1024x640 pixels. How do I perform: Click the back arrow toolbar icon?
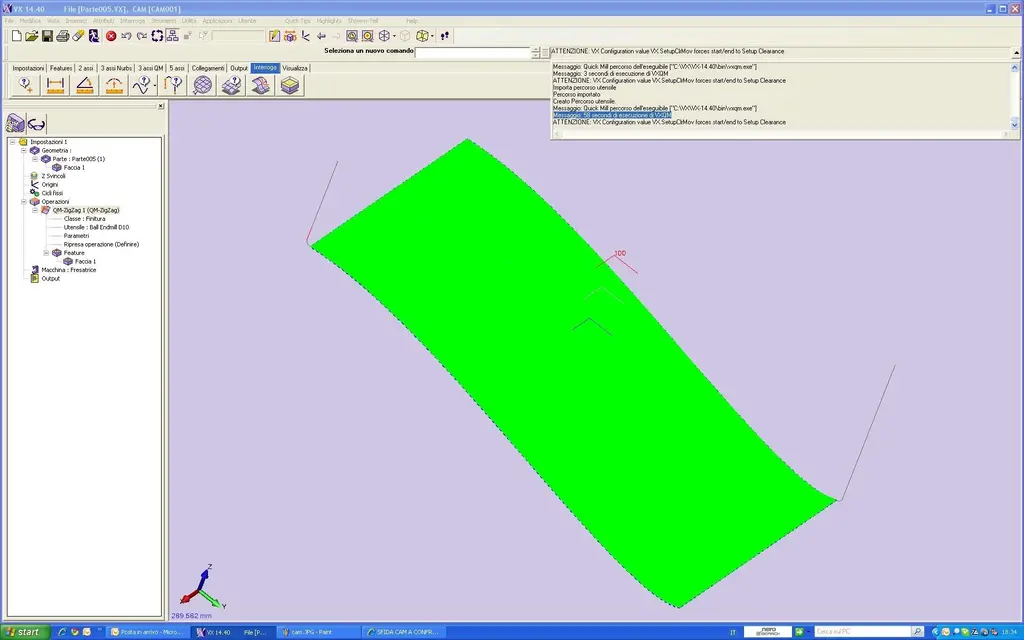321,36
